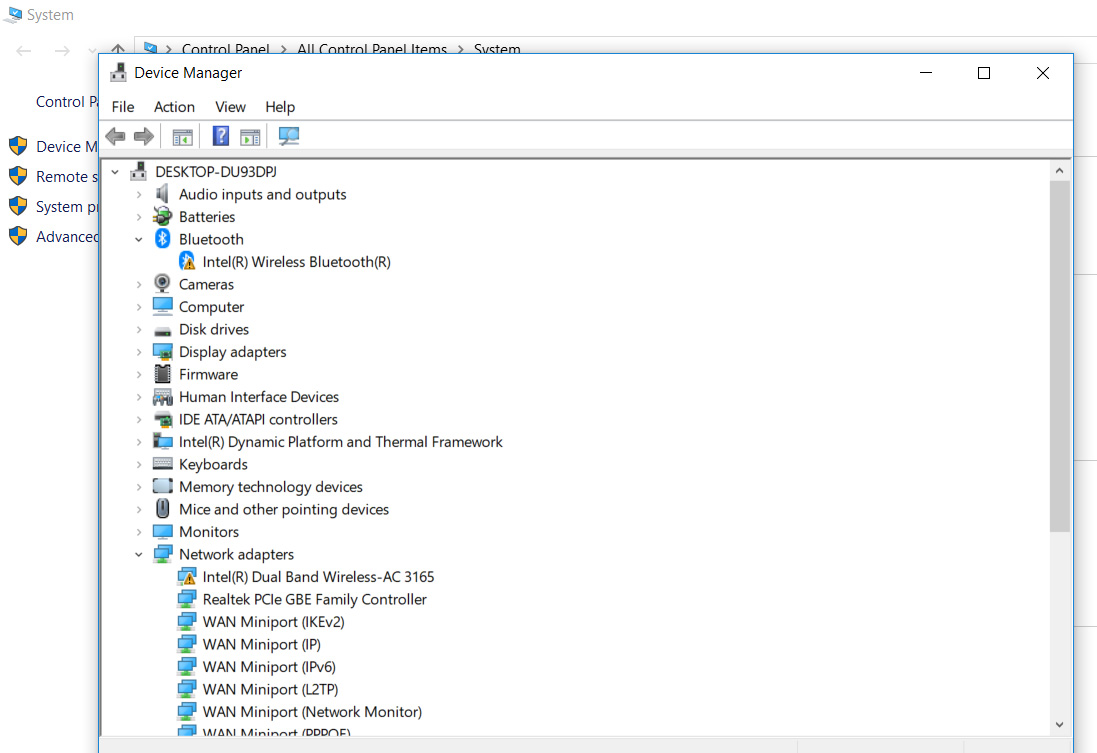Expand the Display adapters node
Image resolution: width=1097 pixels, height=753 pixels.
click(139, 352)
